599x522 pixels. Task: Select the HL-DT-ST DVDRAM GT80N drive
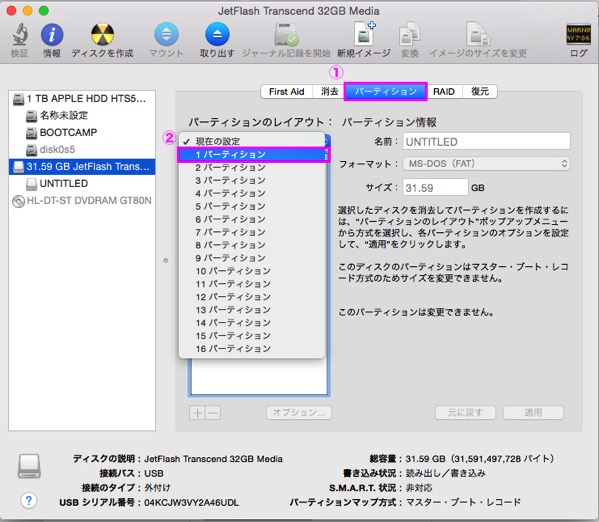(x=82, y=201)
